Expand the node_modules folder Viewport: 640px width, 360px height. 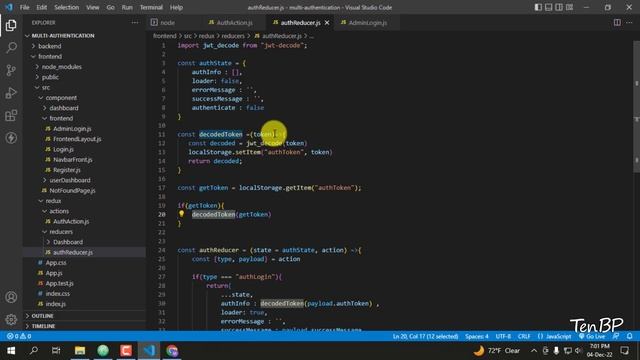coord(62,67)
